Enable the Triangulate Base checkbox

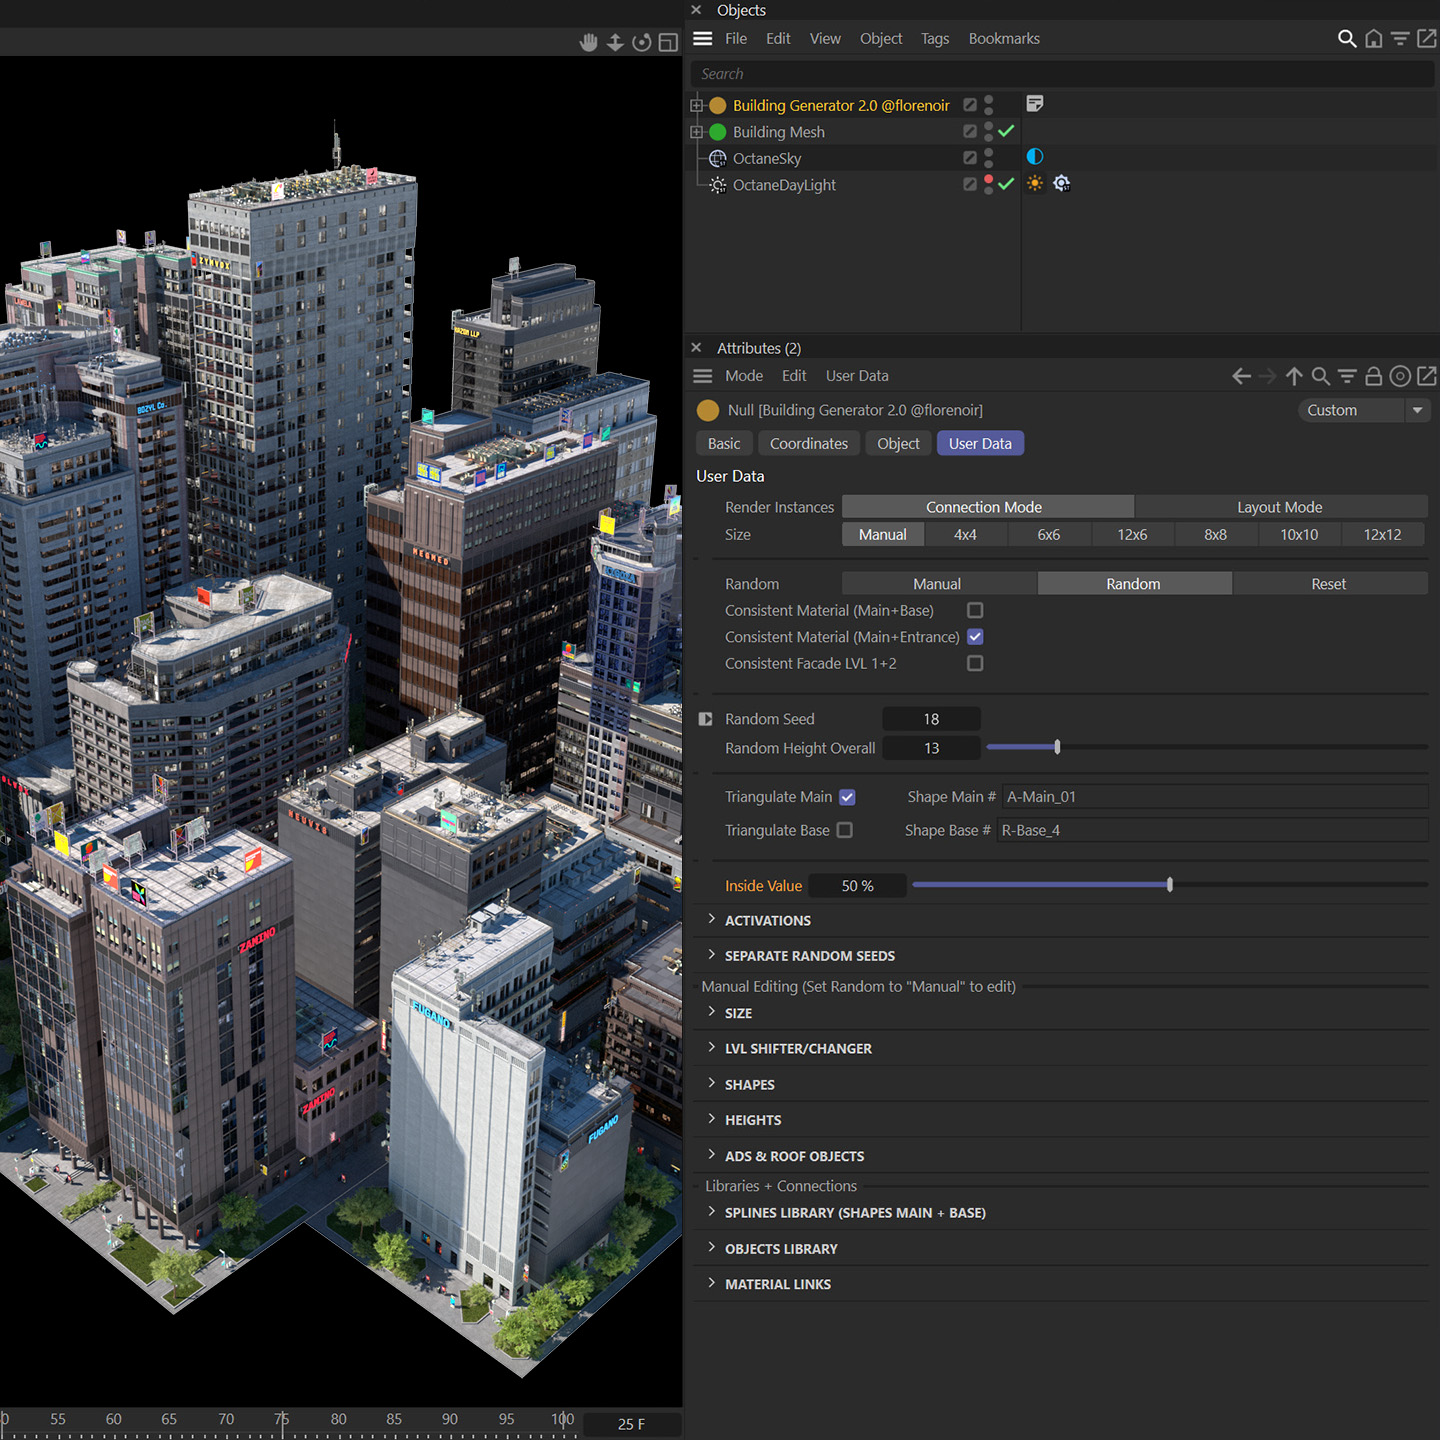845,830
